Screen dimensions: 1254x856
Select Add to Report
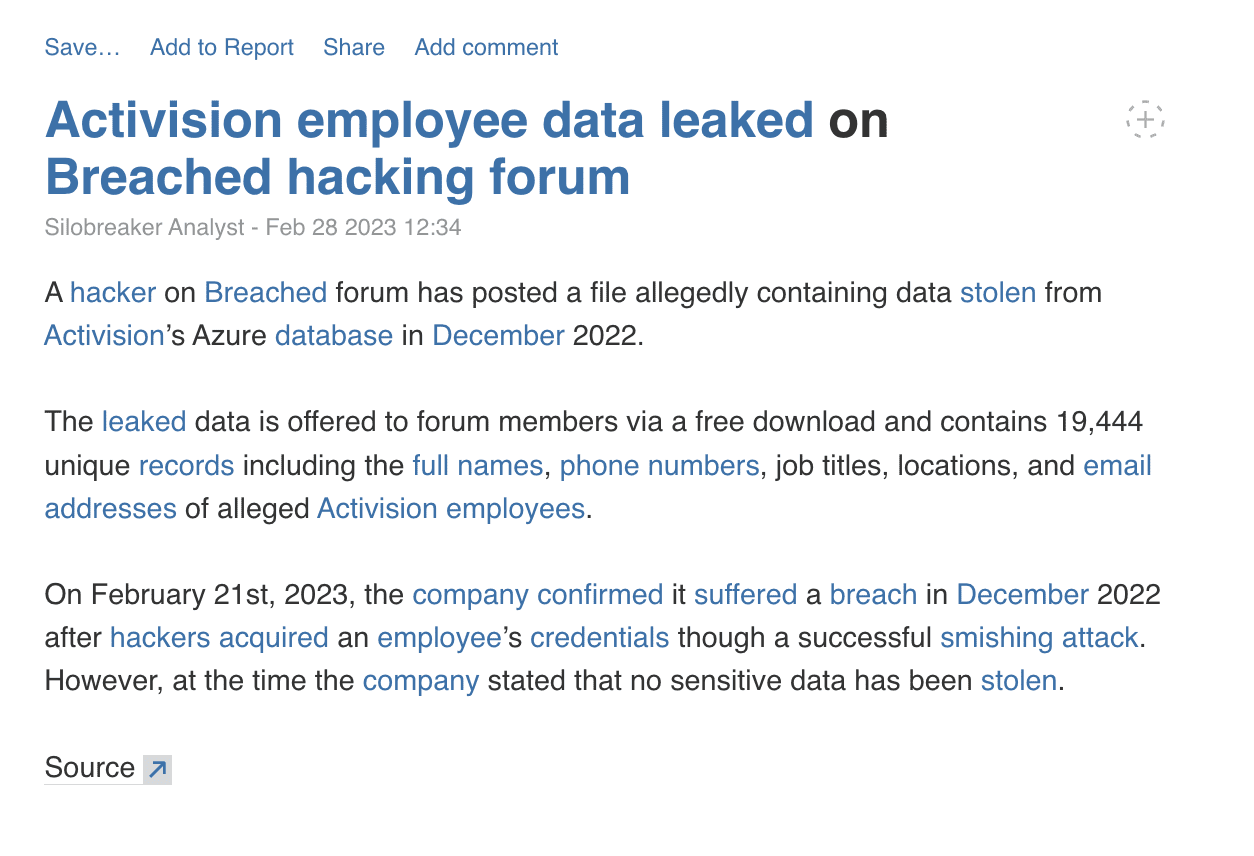[x=222, y=47]
